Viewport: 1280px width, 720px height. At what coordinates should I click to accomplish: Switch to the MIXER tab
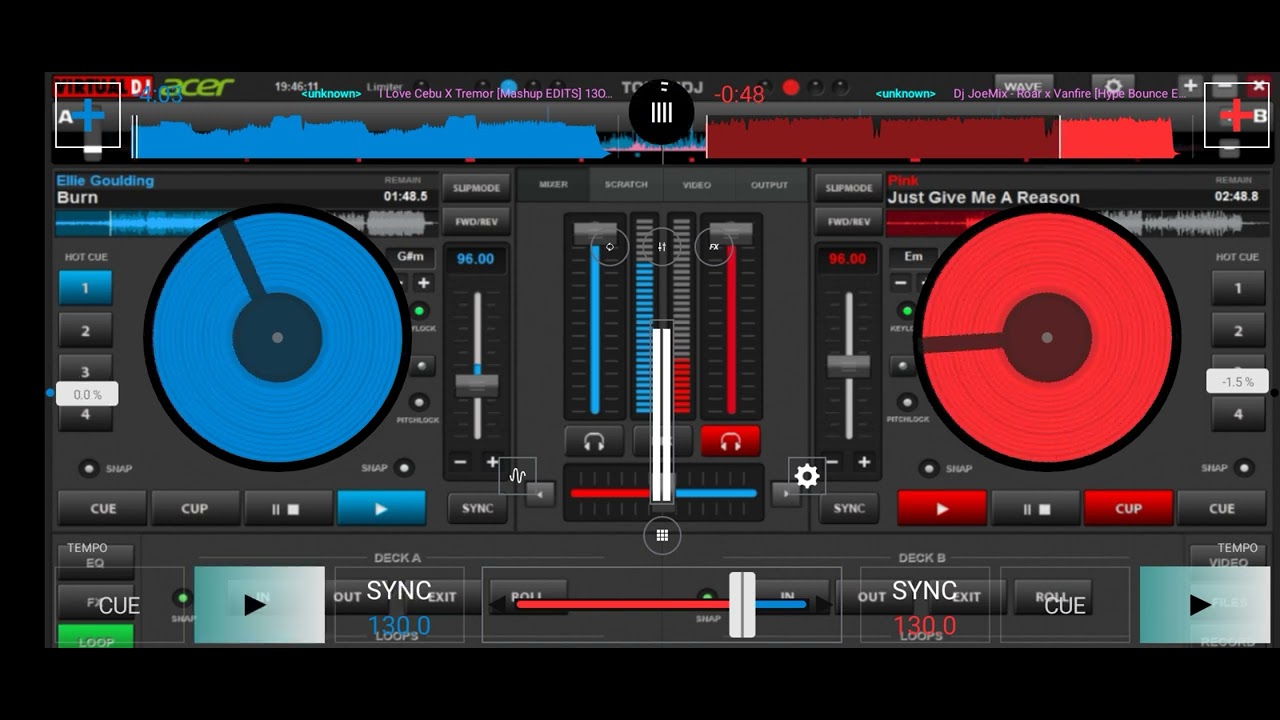click(x=553, y=185)
